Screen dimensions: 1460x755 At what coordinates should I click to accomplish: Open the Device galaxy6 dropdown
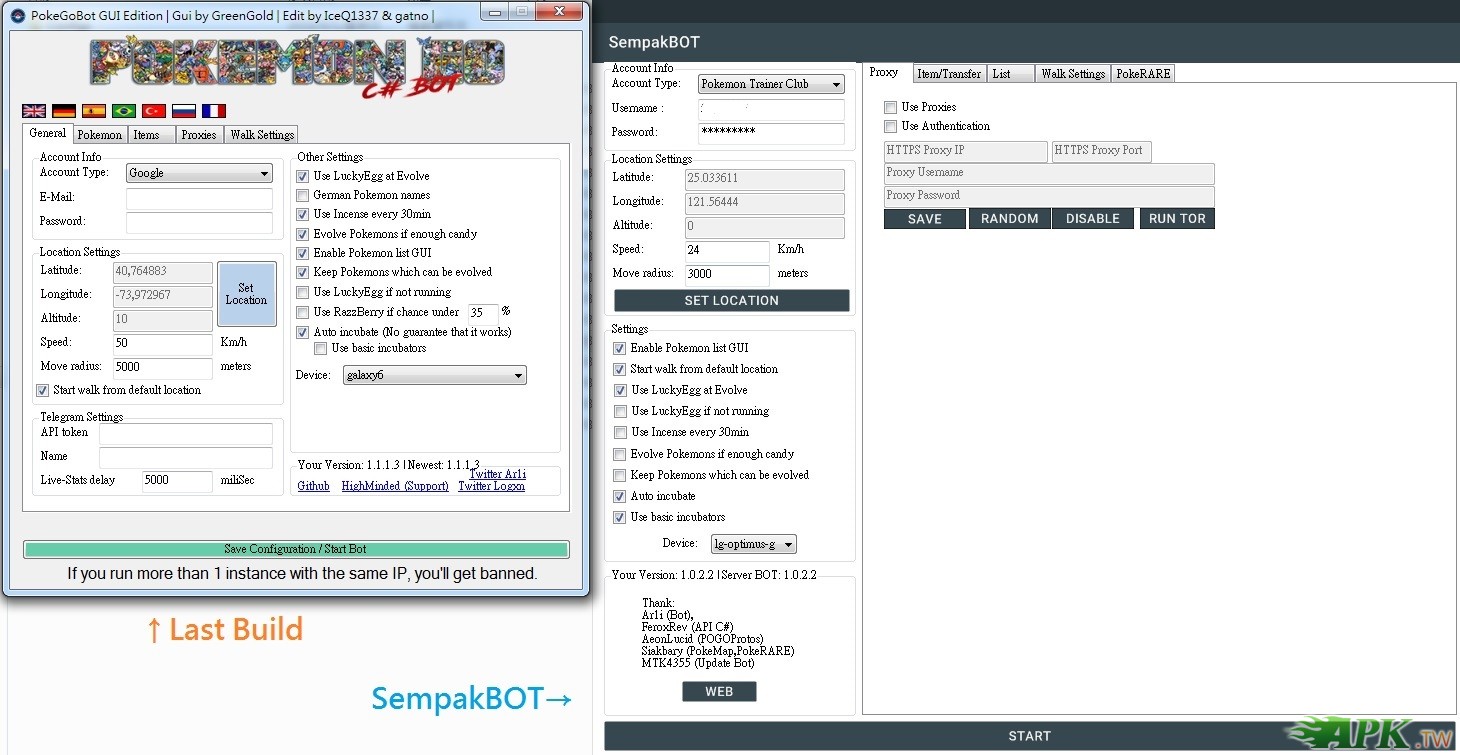tap(434, 375)
